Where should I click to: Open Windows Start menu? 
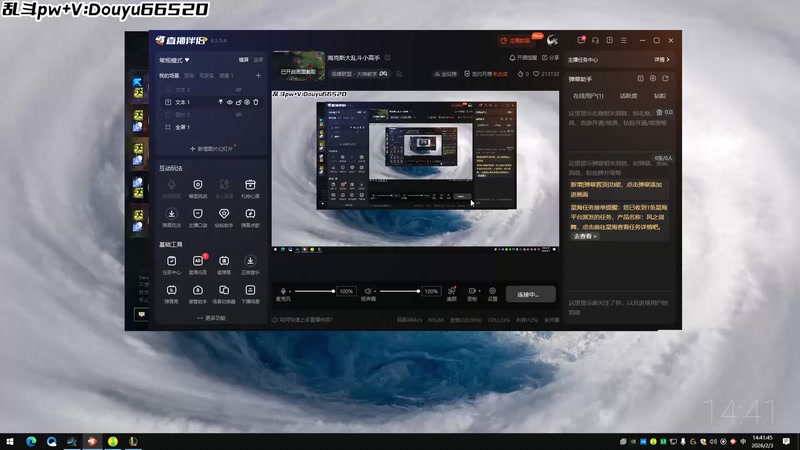pos(10,441)
